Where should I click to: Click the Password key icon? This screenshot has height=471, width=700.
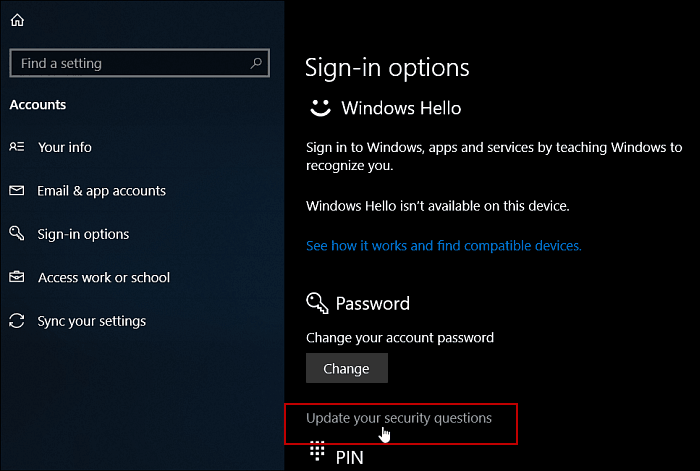point(317,303)
